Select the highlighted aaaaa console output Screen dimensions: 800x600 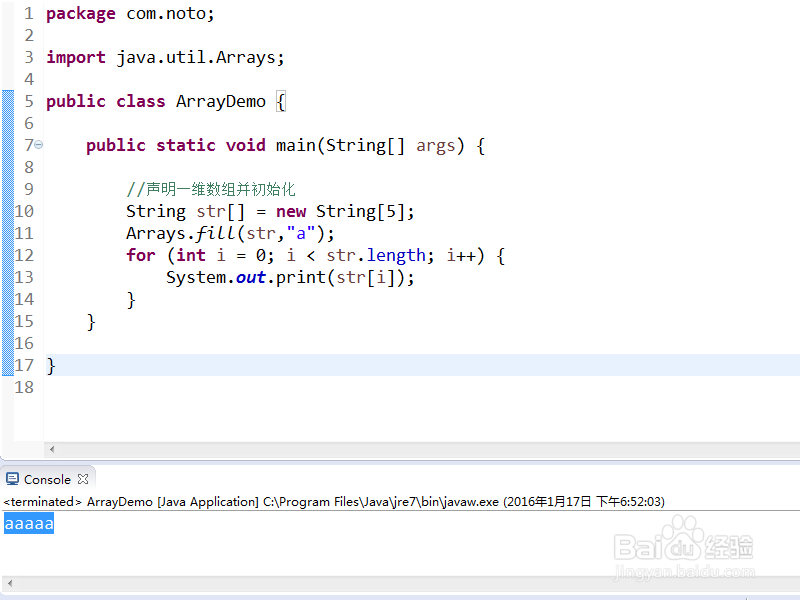pos(28,522)
